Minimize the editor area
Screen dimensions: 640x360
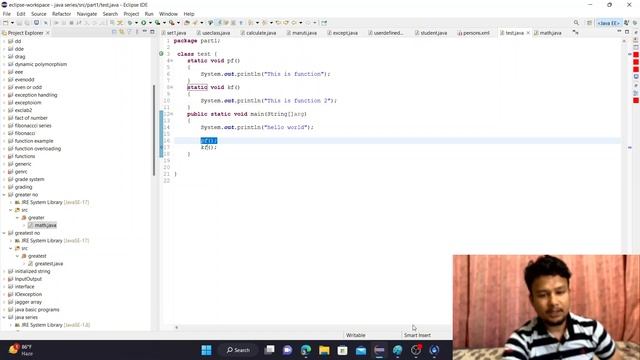point(619,31)
